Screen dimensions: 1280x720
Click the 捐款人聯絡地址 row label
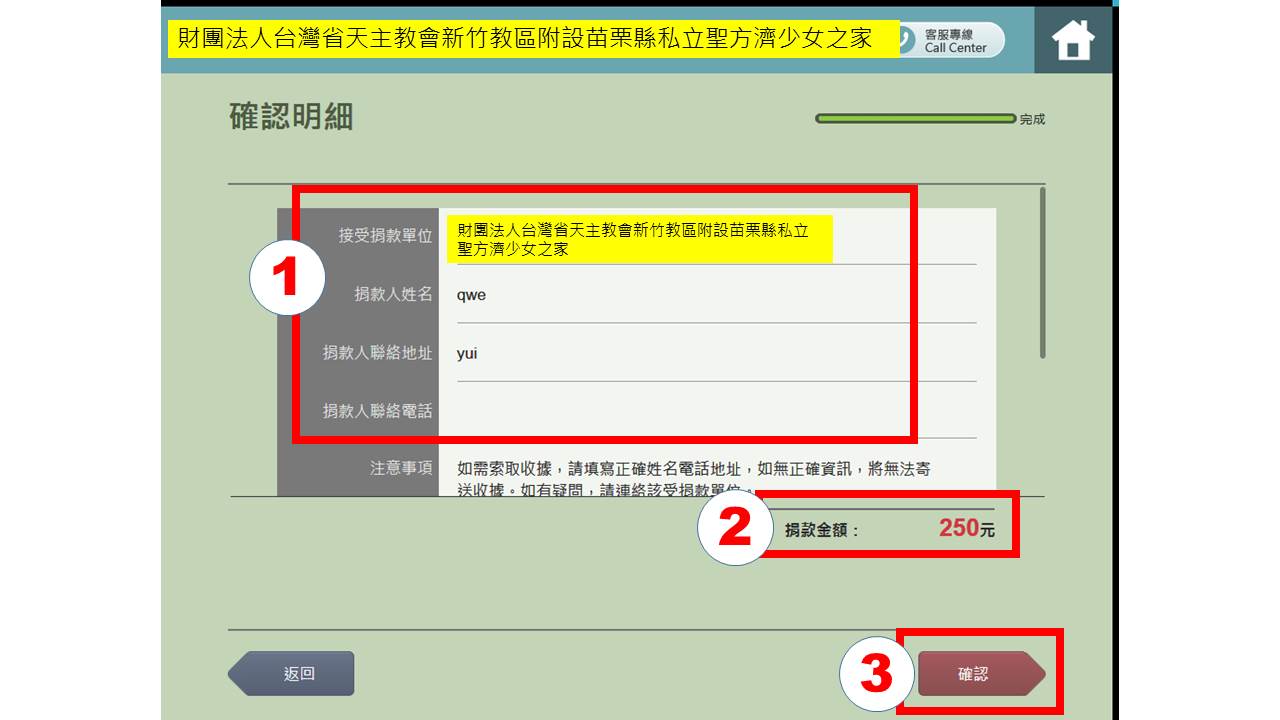[377, 353]
